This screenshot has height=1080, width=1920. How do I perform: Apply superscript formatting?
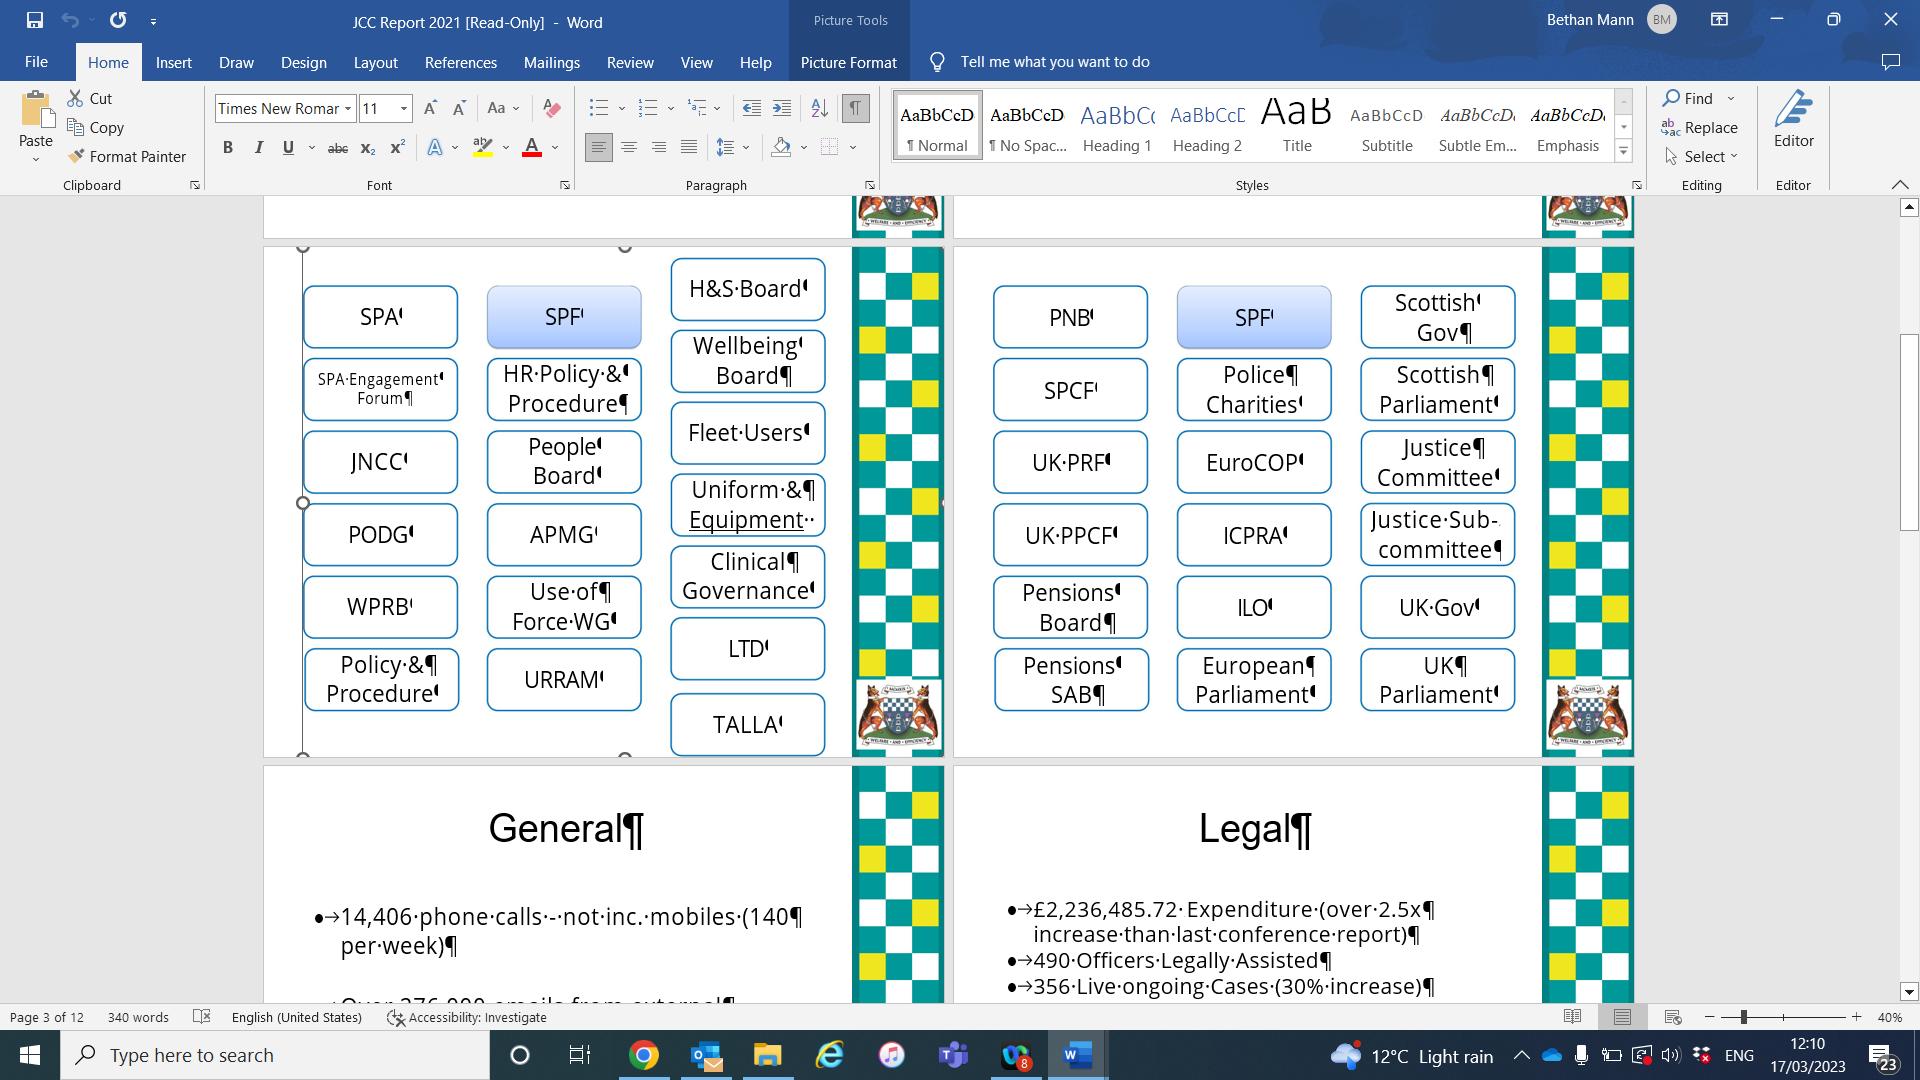pyautogui.click(x=397, y=148)
